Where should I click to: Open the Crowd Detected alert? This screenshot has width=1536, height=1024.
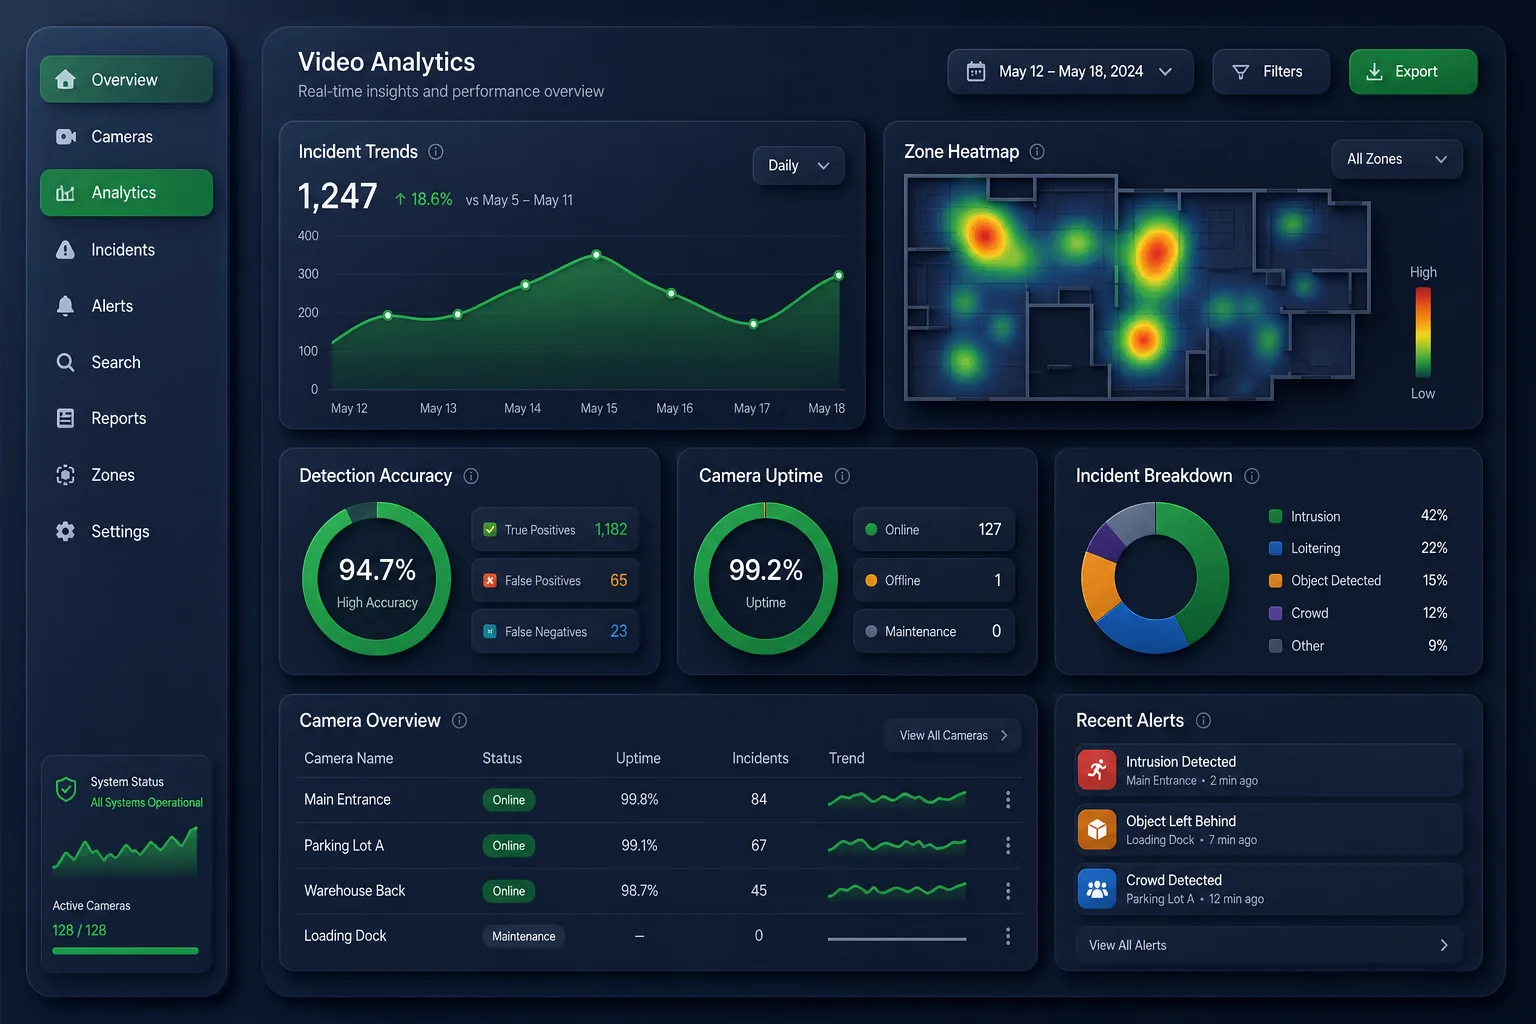(x=1269, y=888)
